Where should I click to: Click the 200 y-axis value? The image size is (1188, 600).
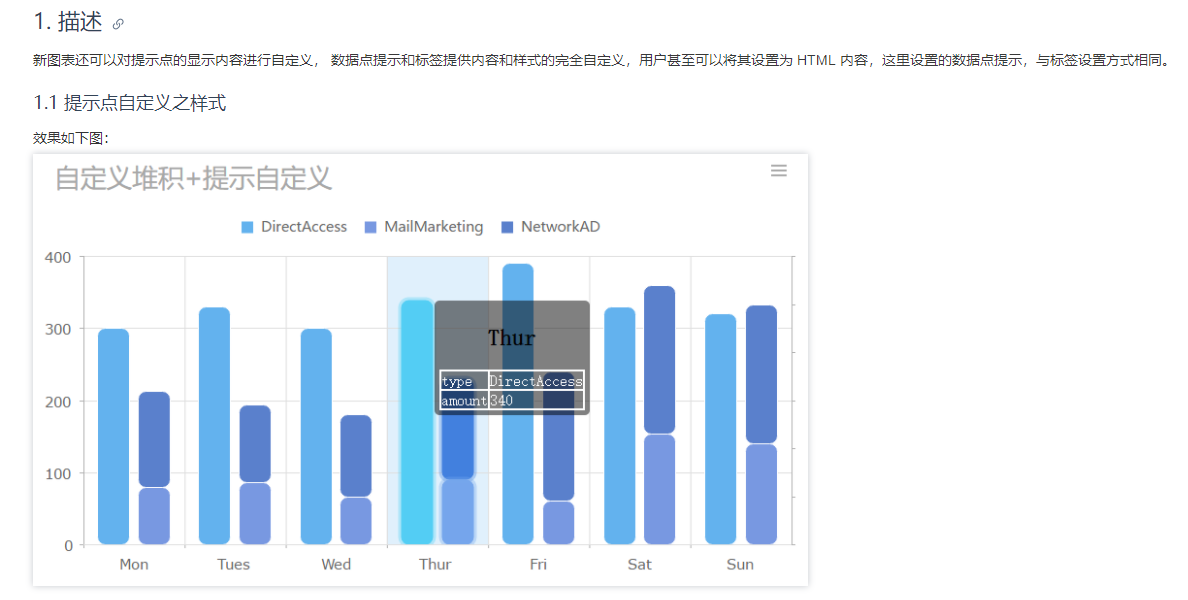click(x=58, y=402)
